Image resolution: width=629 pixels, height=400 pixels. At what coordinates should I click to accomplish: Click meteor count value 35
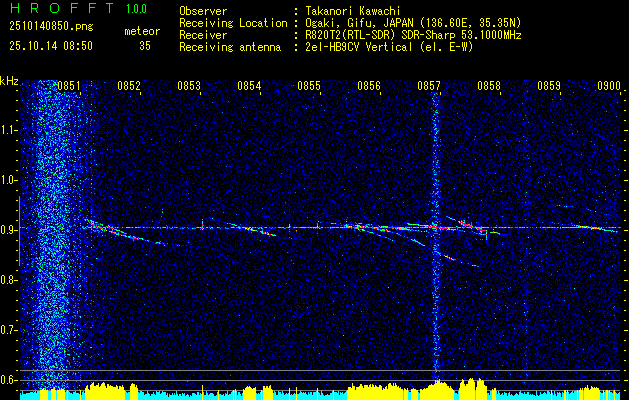pyautogui.click(x=145, y=46)
